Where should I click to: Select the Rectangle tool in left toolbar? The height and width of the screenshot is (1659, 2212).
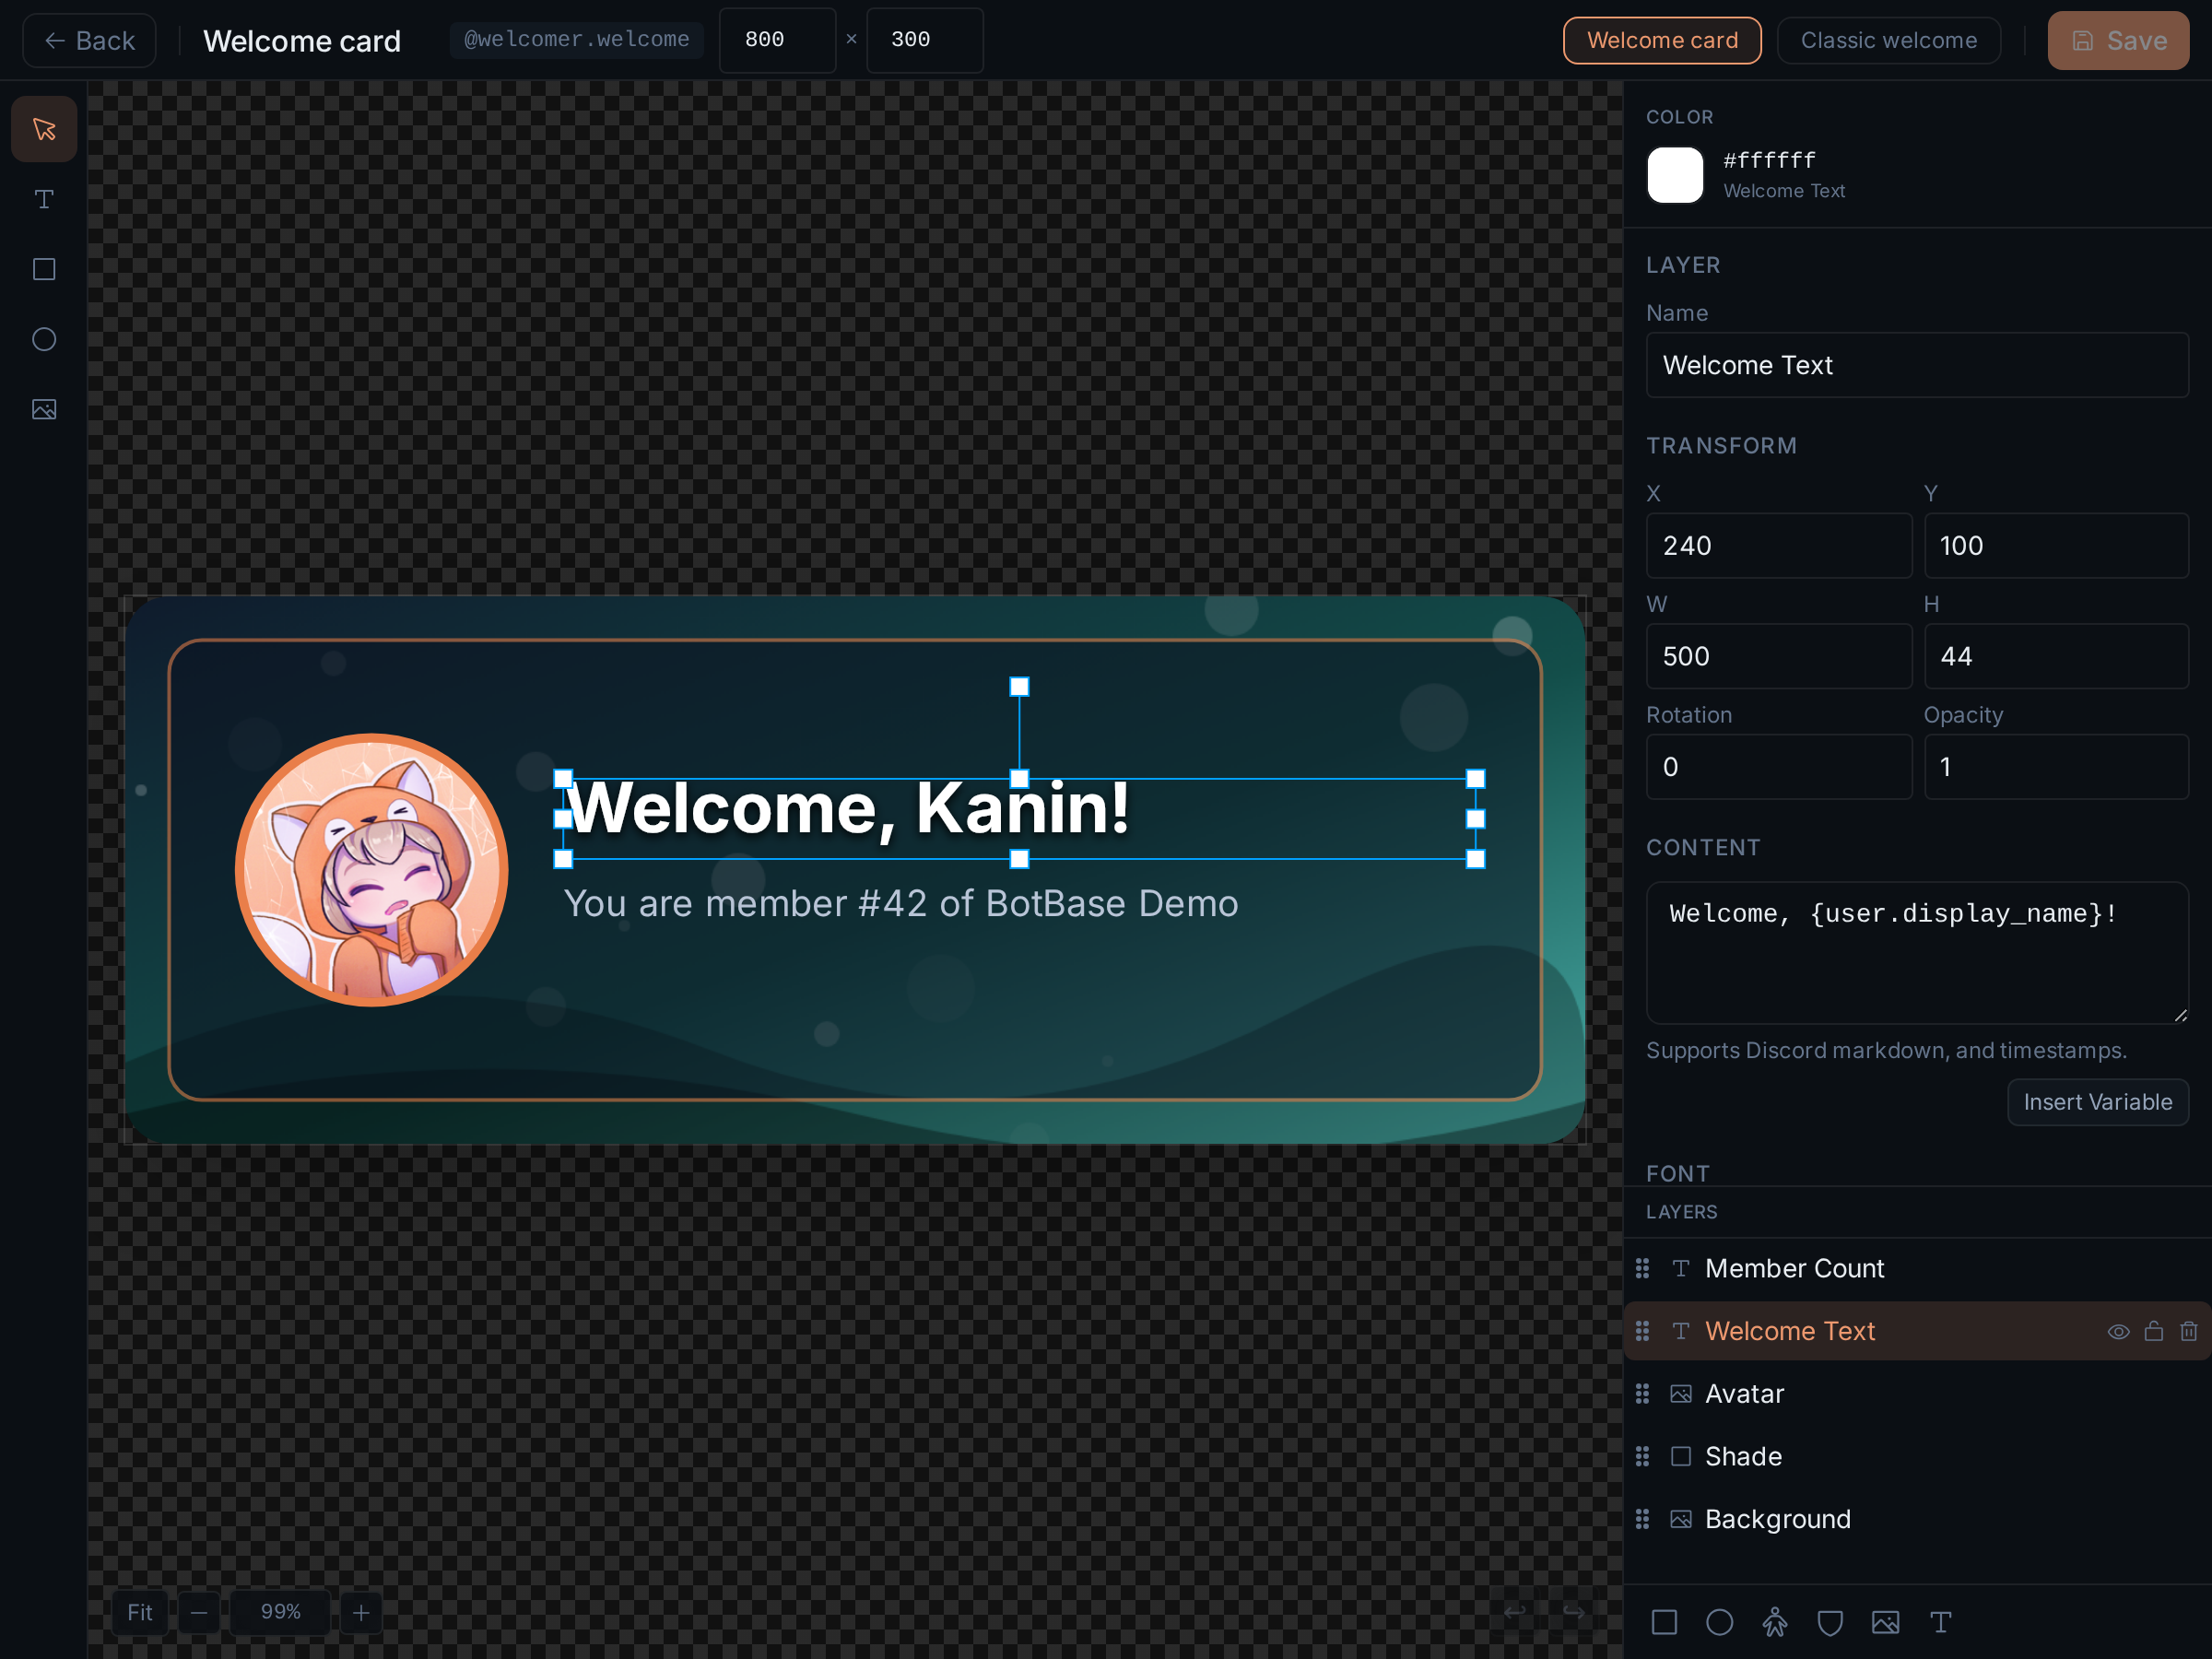pyautogui.click(x=44, y=269)
